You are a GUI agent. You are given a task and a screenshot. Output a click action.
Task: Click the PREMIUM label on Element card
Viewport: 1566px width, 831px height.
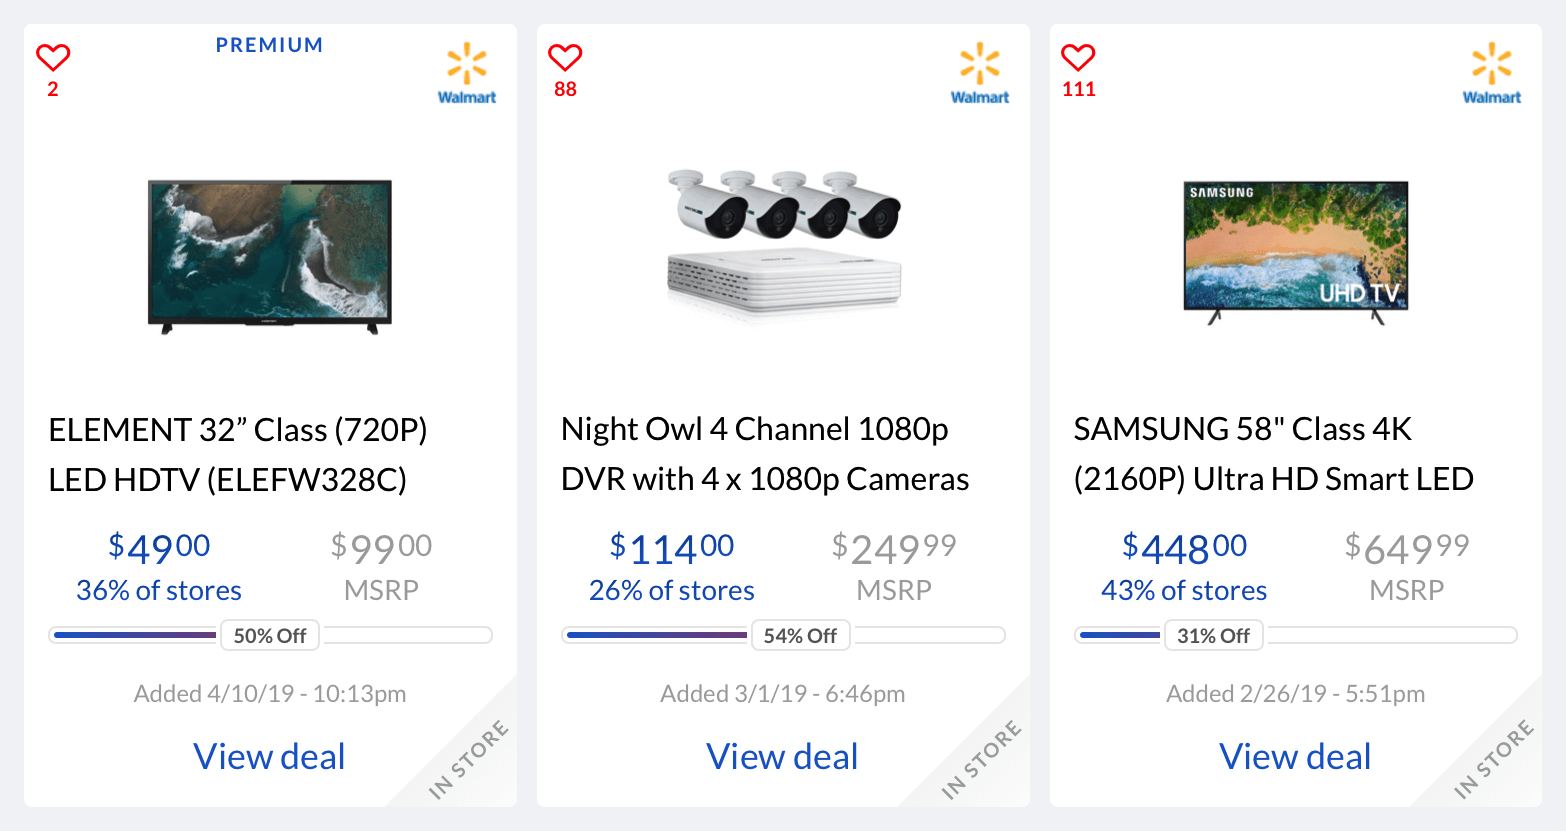pyautogui.click(x=270, y=45)
